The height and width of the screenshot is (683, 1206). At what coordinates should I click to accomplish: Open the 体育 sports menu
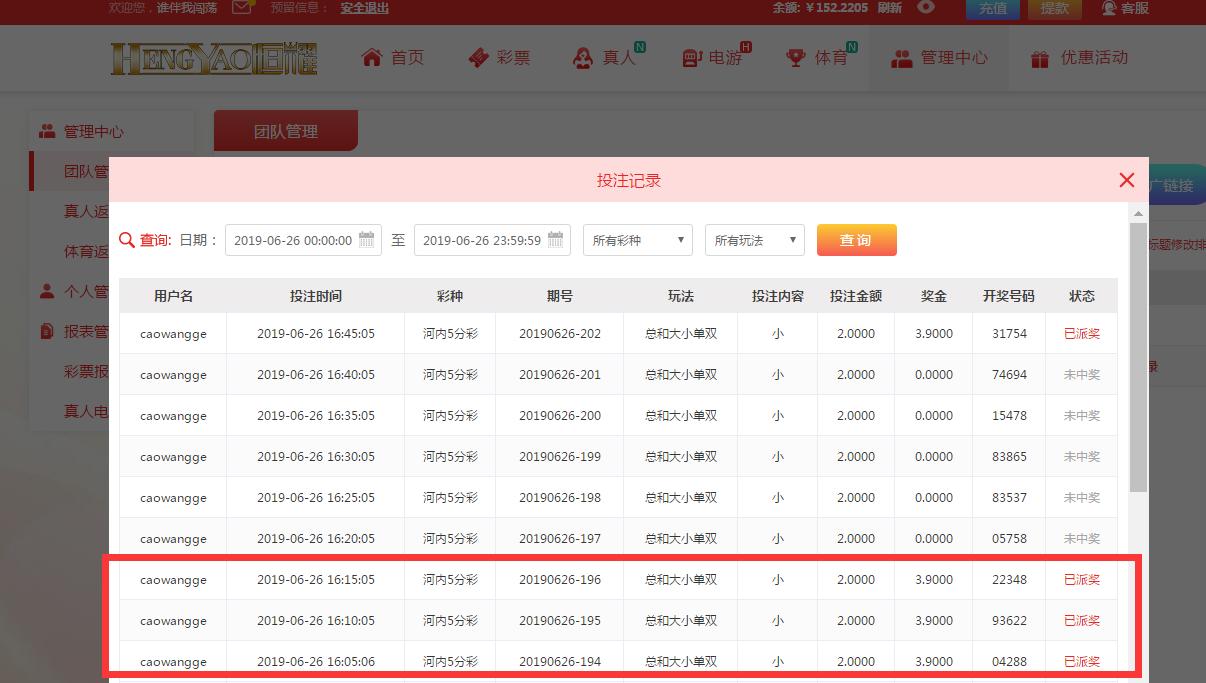[x=820, y=57]
